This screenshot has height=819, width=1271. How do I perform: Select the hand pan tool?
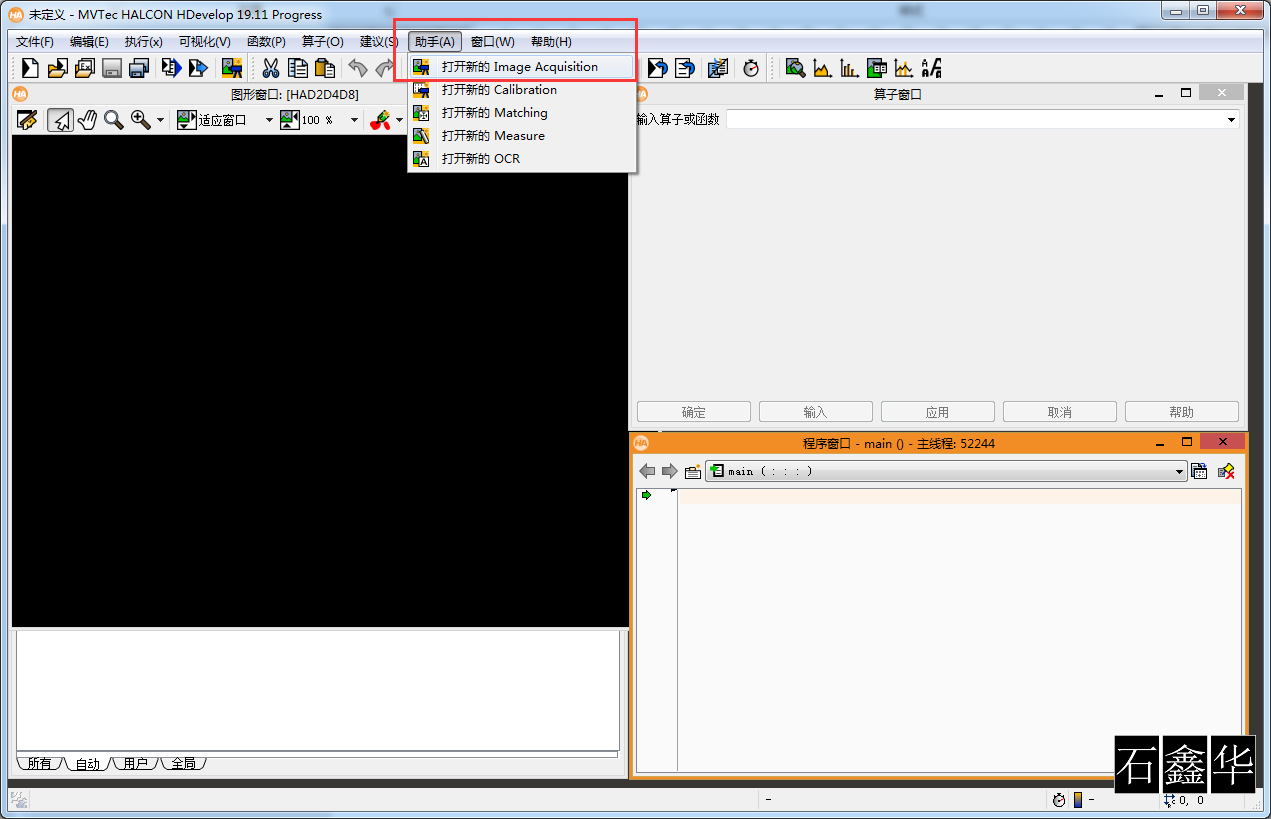point(87,120)
